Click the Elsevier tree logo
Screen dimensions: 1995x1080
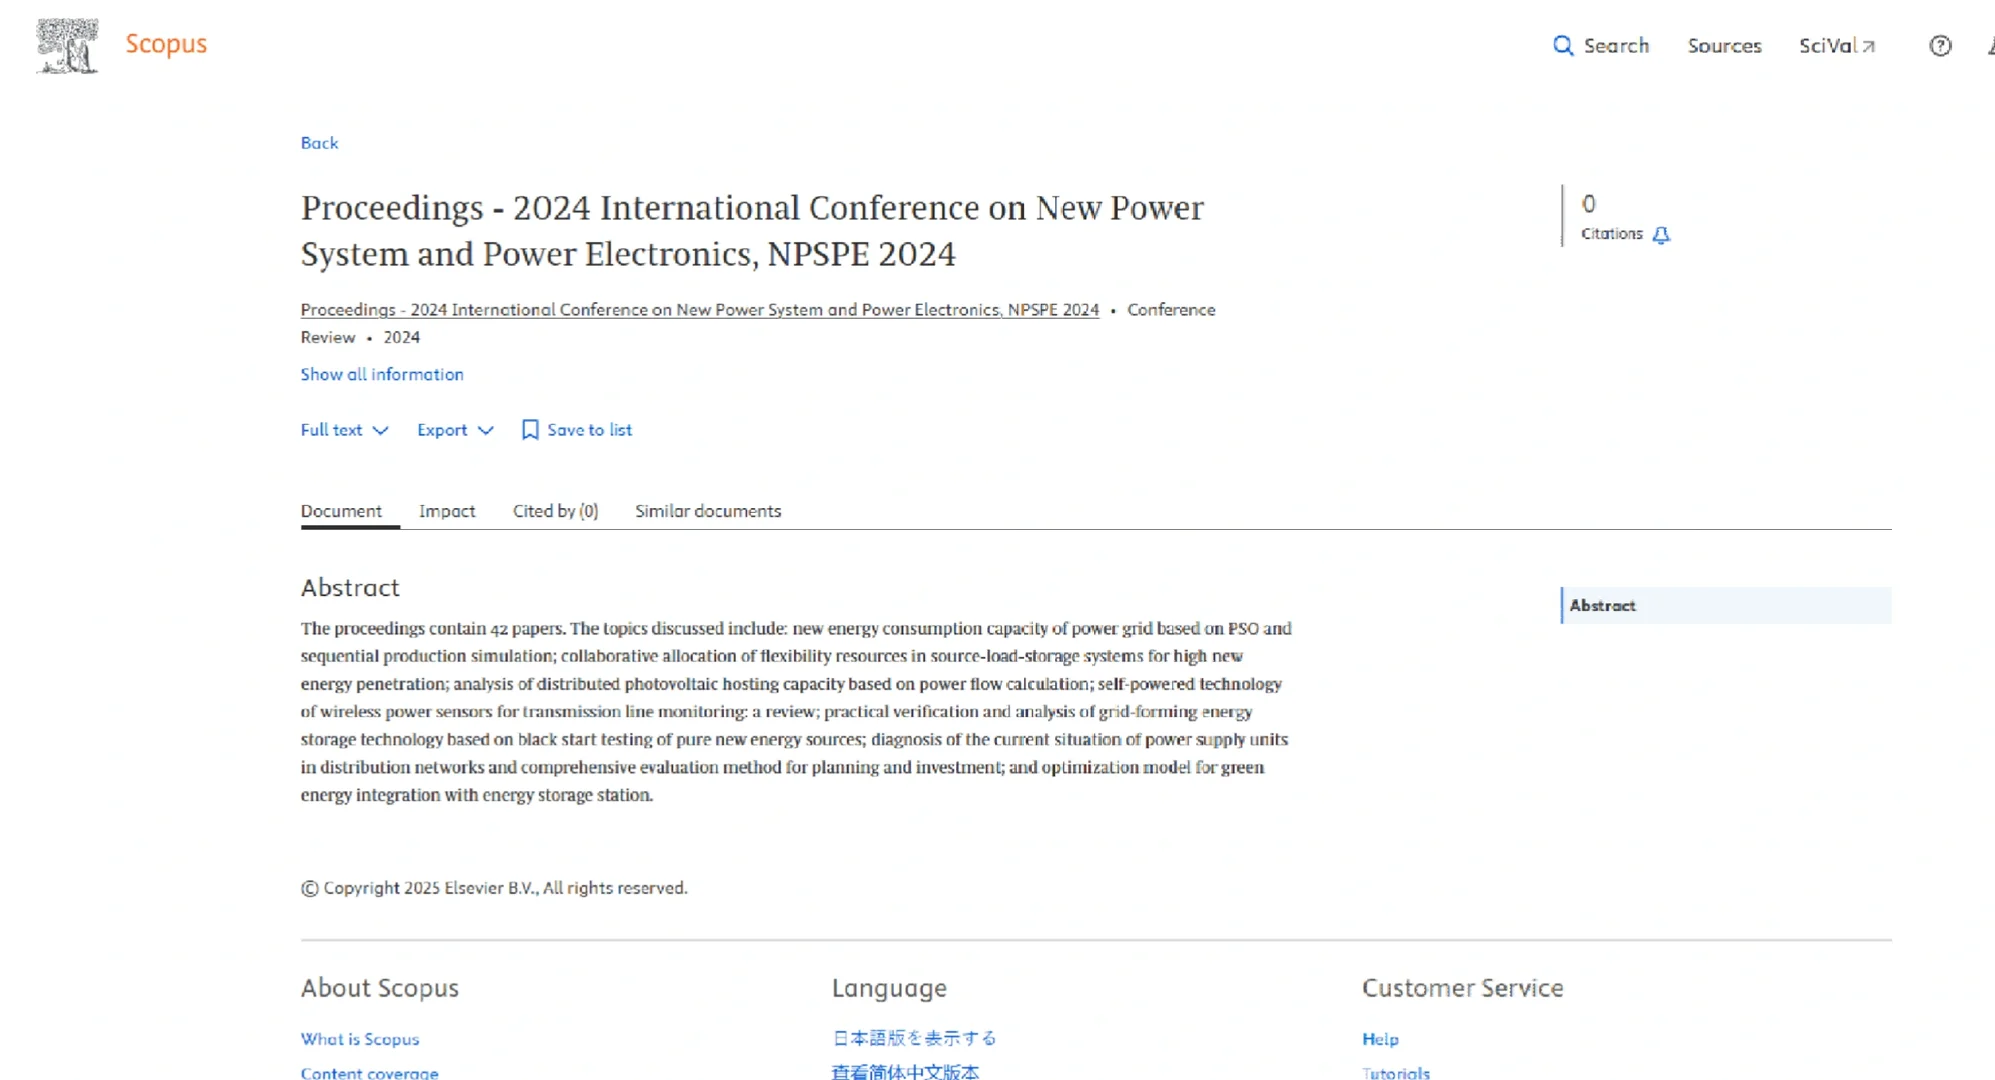tap(67, 46)
